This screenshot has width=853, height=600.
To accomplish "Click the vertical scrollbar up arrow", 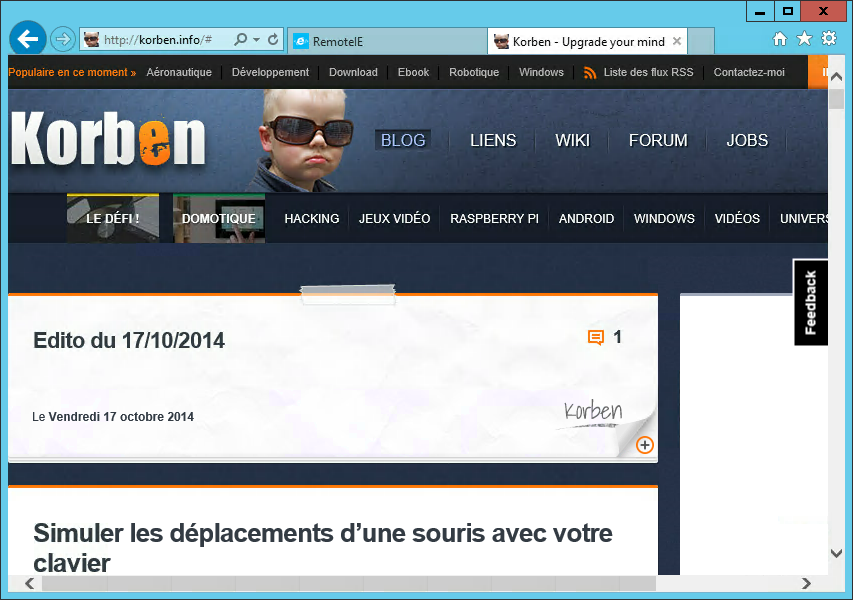I will [837, 77].
